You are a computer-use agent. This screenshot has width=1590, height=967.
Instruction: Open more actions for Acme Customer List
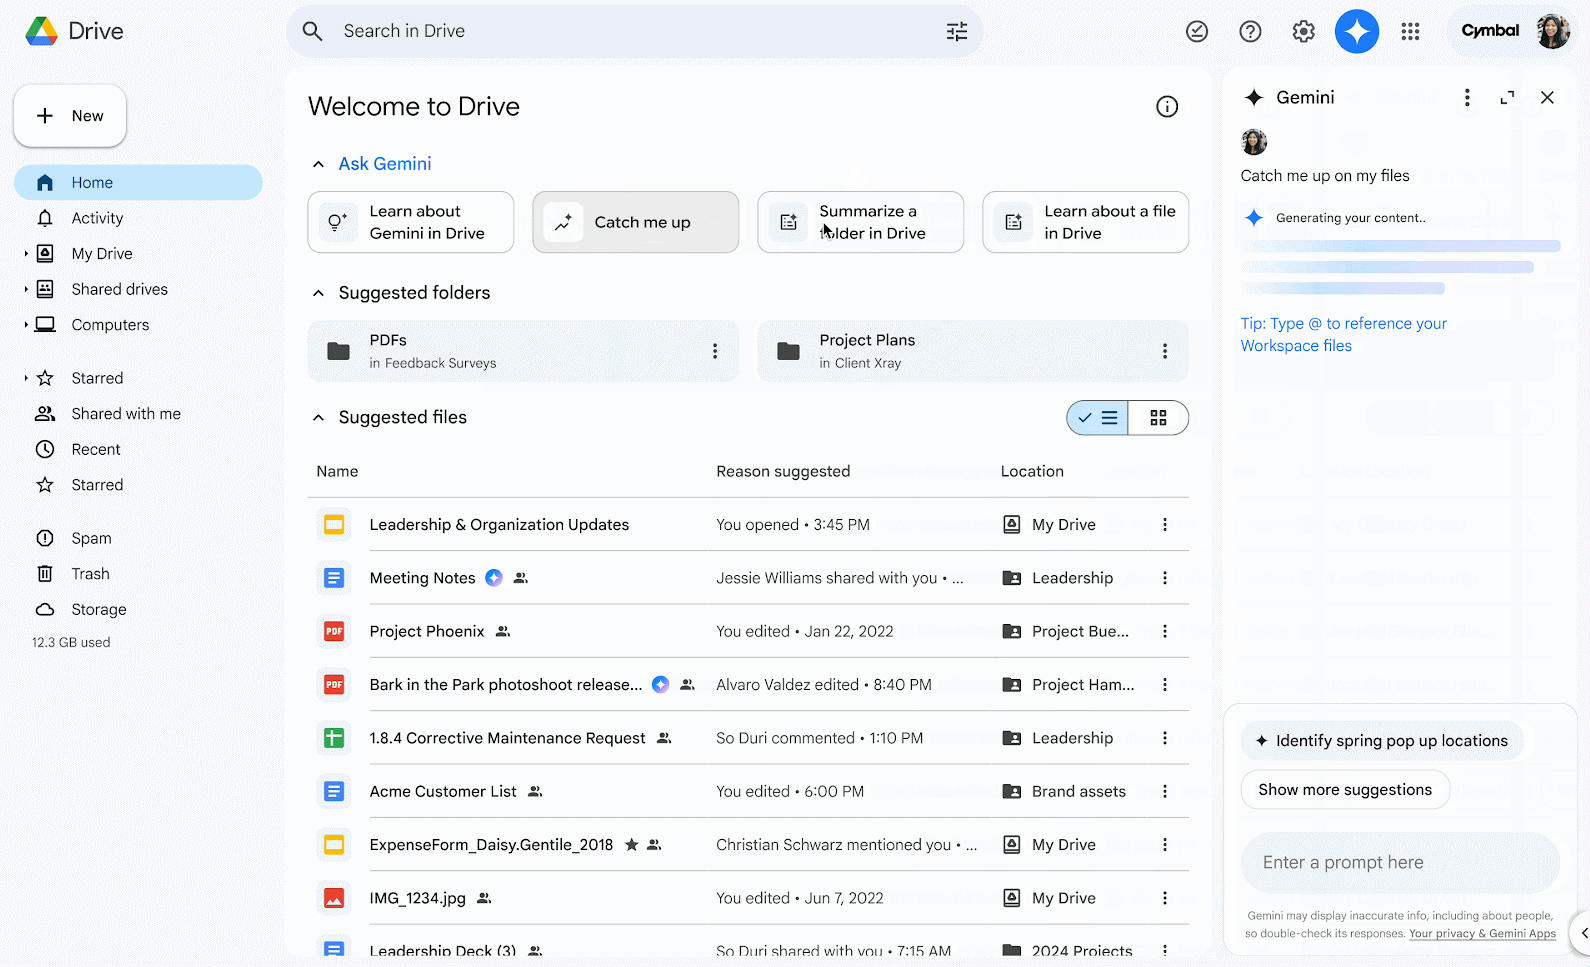pos(1164,791)
